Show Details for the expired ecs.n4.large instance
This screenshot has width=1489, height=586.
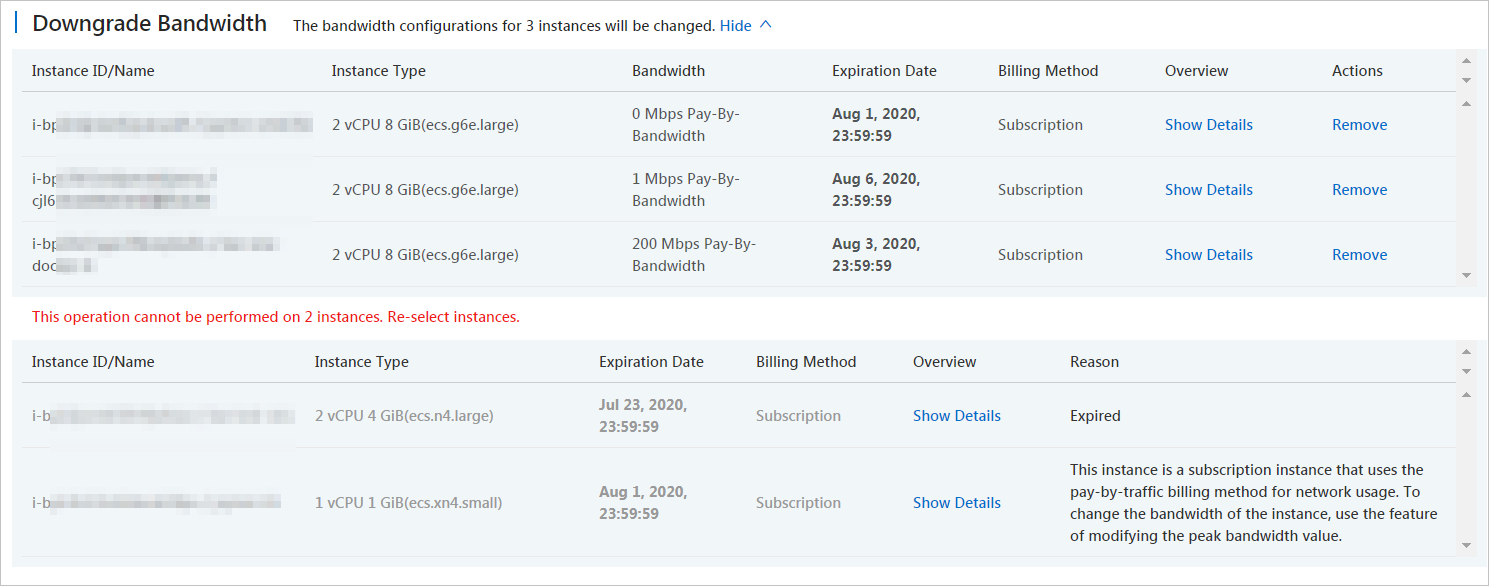(956, 416)
